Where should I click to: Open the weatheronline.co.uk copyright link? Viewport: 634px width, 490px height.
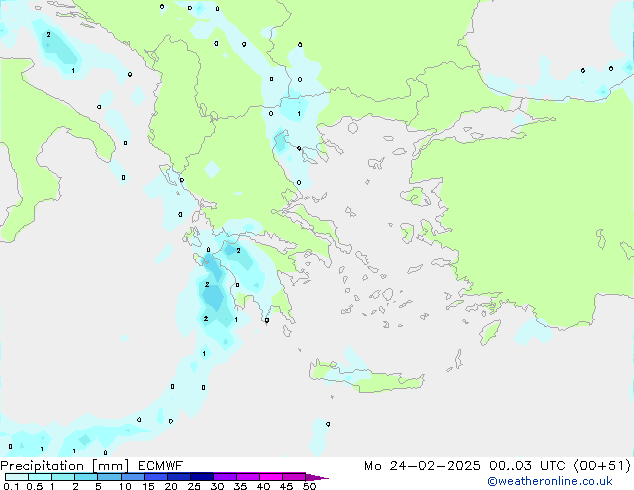(x=550, y=481)
